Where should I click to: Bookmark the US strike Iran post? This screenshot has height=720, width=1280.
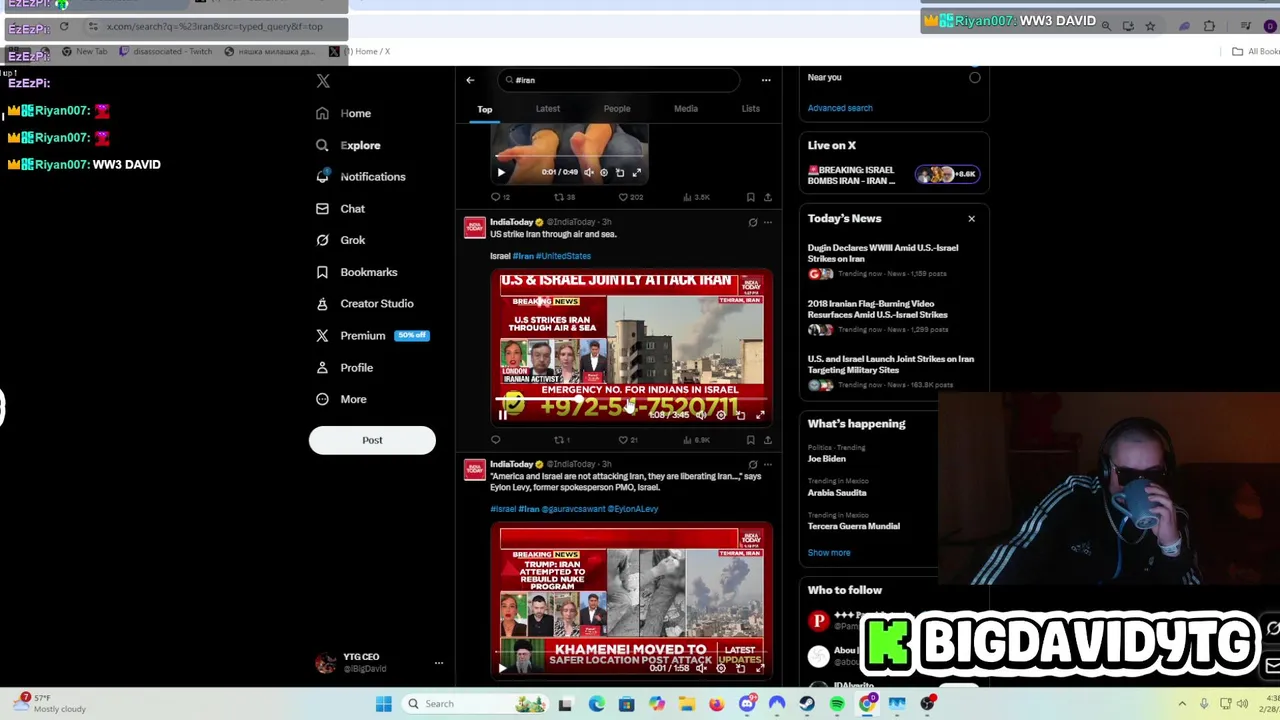[750, 440]
